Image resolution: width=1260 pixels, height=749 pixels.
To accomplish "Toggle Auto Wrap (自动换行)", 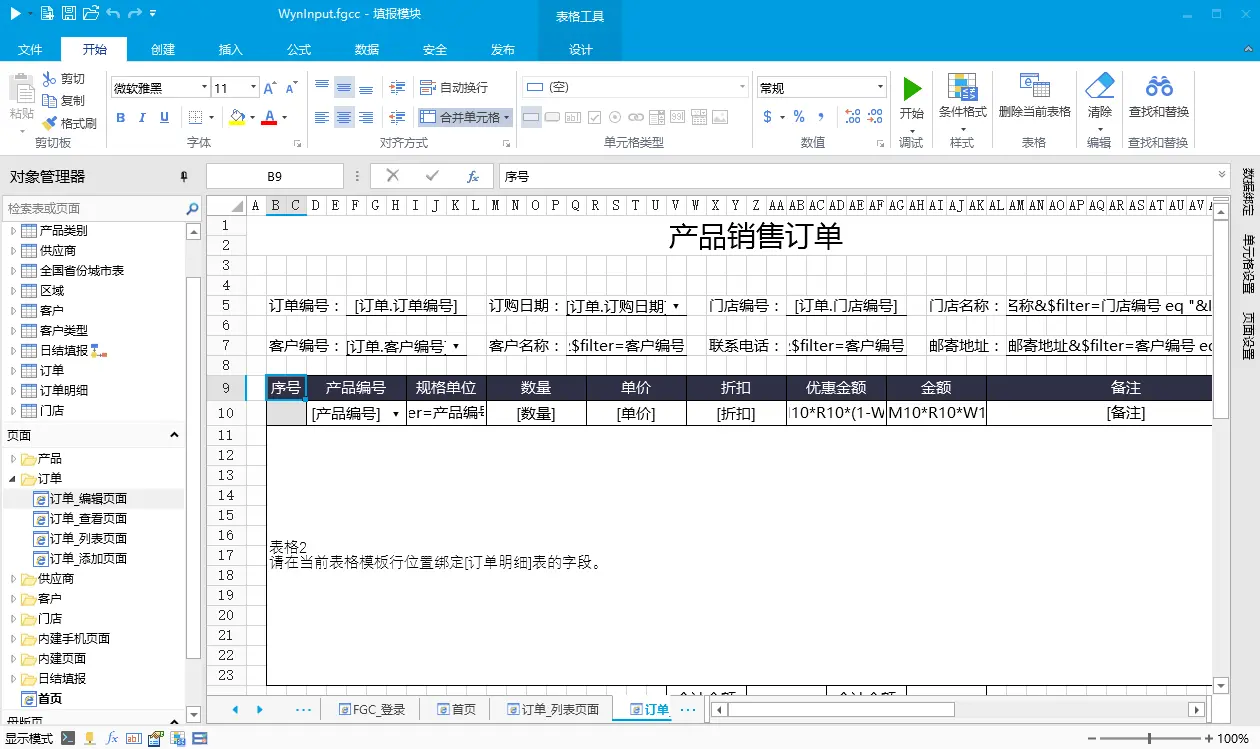I will point(454,88).
